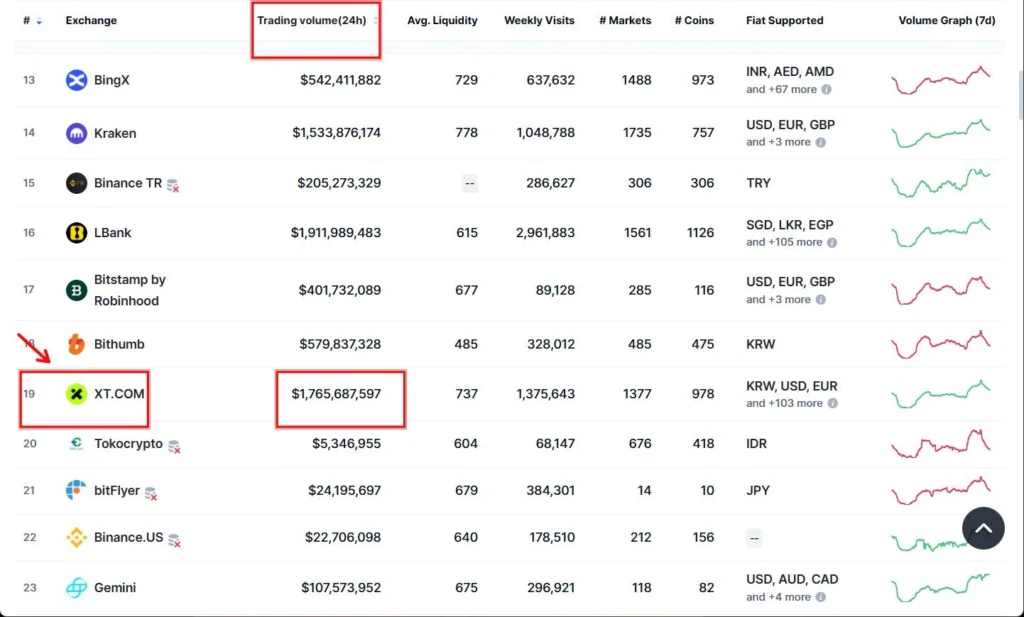Click the warning badge beside bitFlyer
Screen dimensions: 1024x617
point(151,494)
